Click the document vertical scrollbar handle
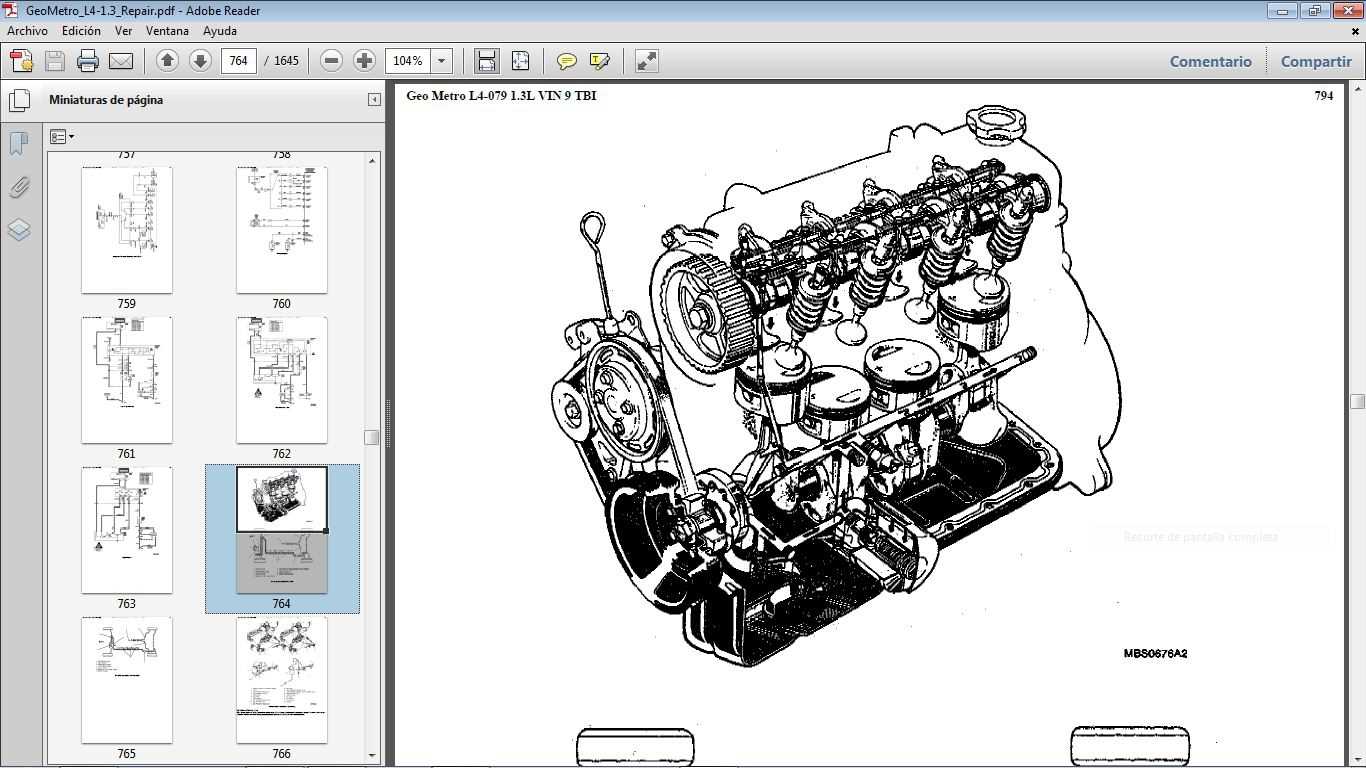This screenshot has width=1366, height=768. (1357, 401)
